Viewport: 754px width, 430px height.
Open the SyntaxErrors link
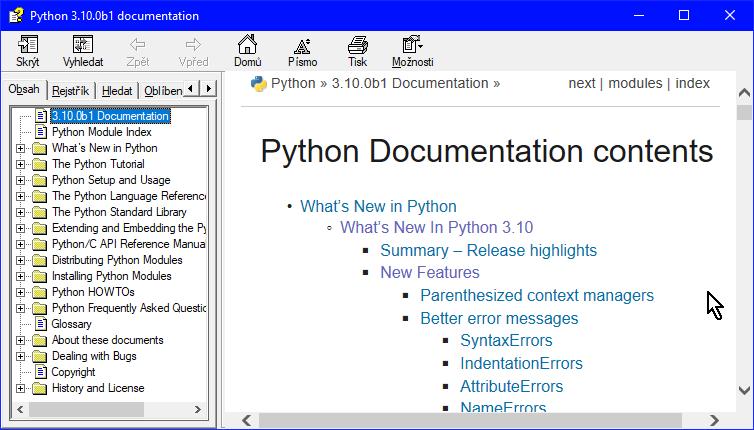pyautogui.click(x=506, y=341)
